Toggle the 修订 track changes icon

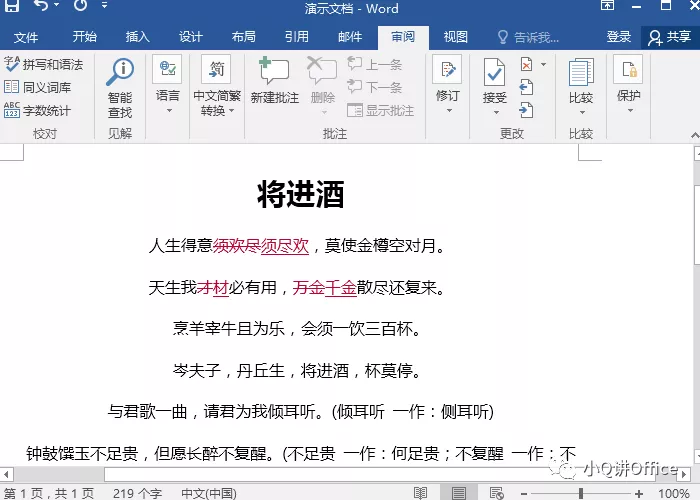coord(447,69)
